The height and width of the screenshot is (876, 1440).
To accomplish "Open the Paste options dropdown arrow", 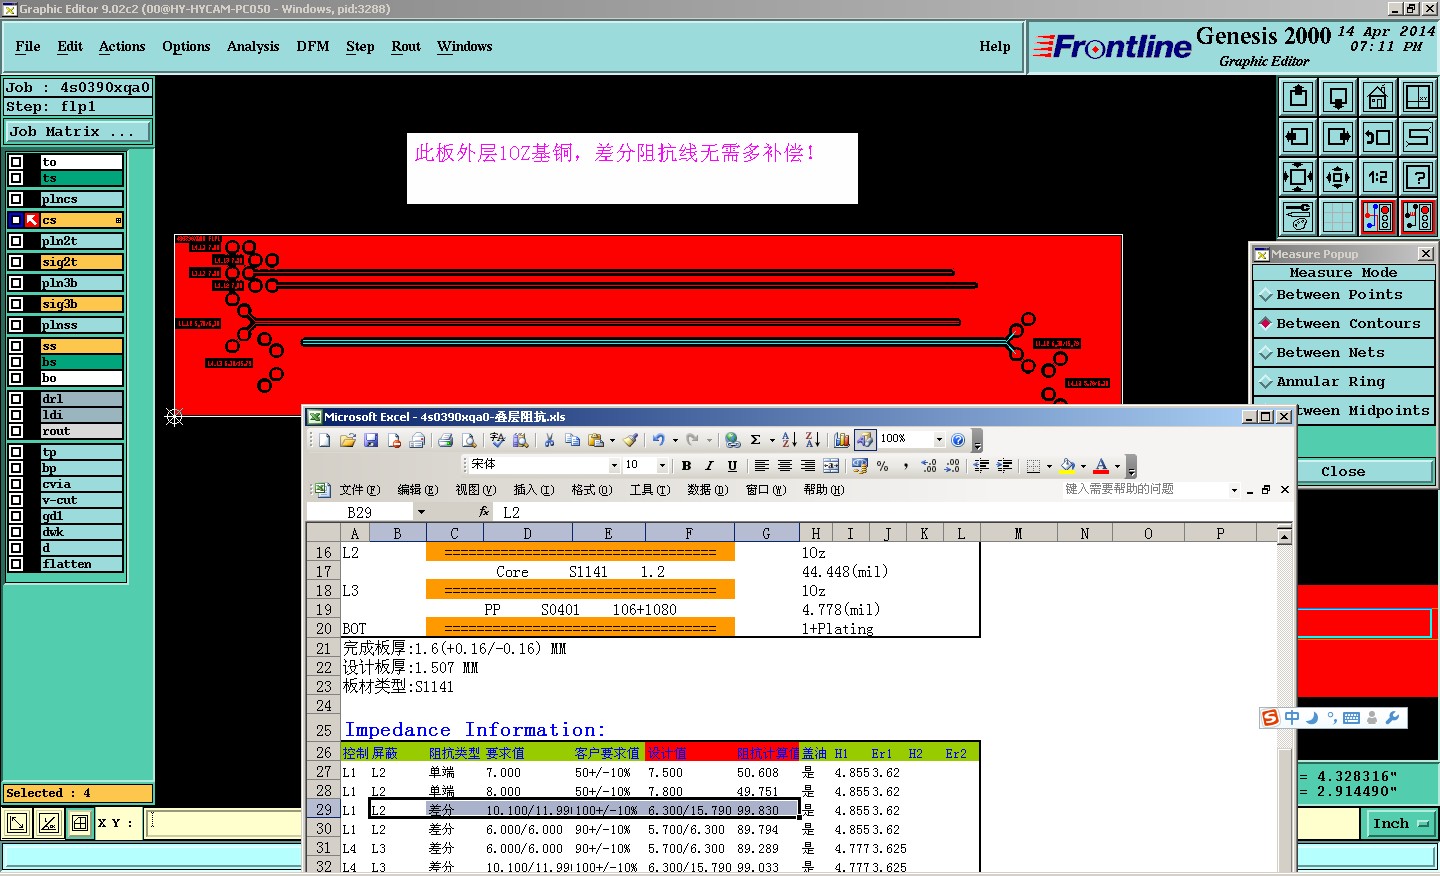I will (x=612, y=440).
